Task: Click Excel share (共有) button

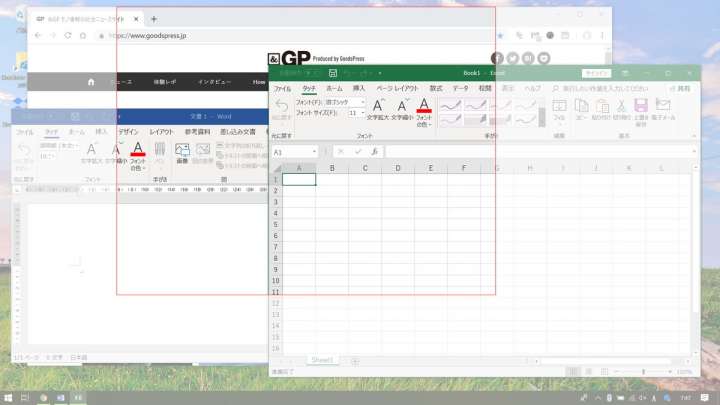Action: [680, 89]
